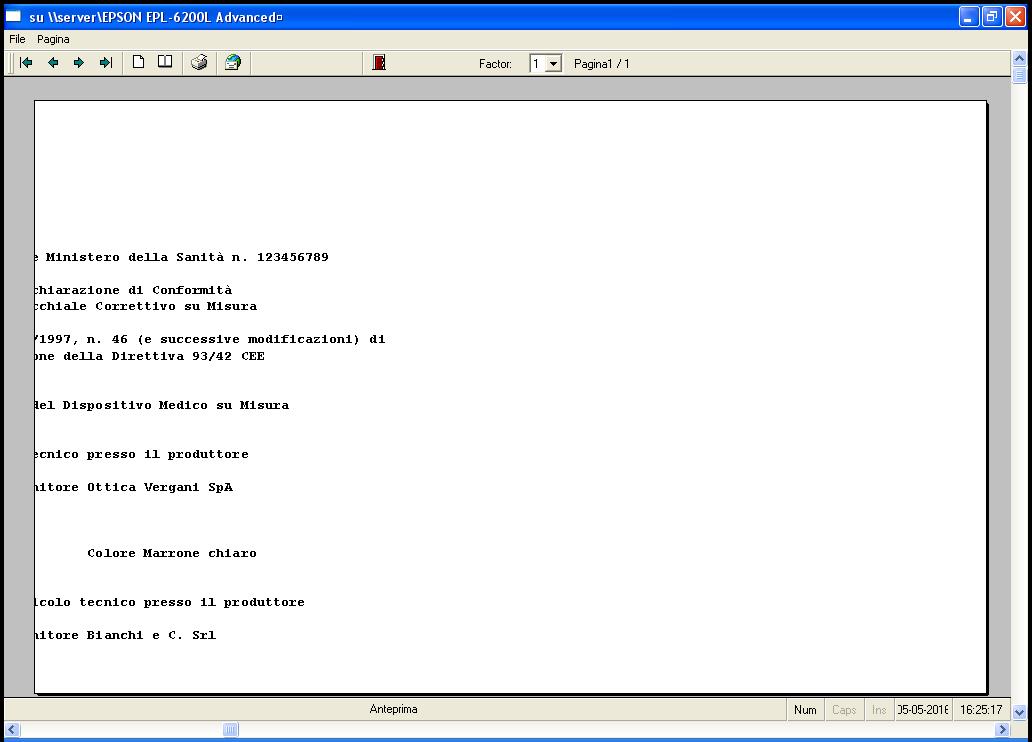Restore down the print preview window

[991, 16]
